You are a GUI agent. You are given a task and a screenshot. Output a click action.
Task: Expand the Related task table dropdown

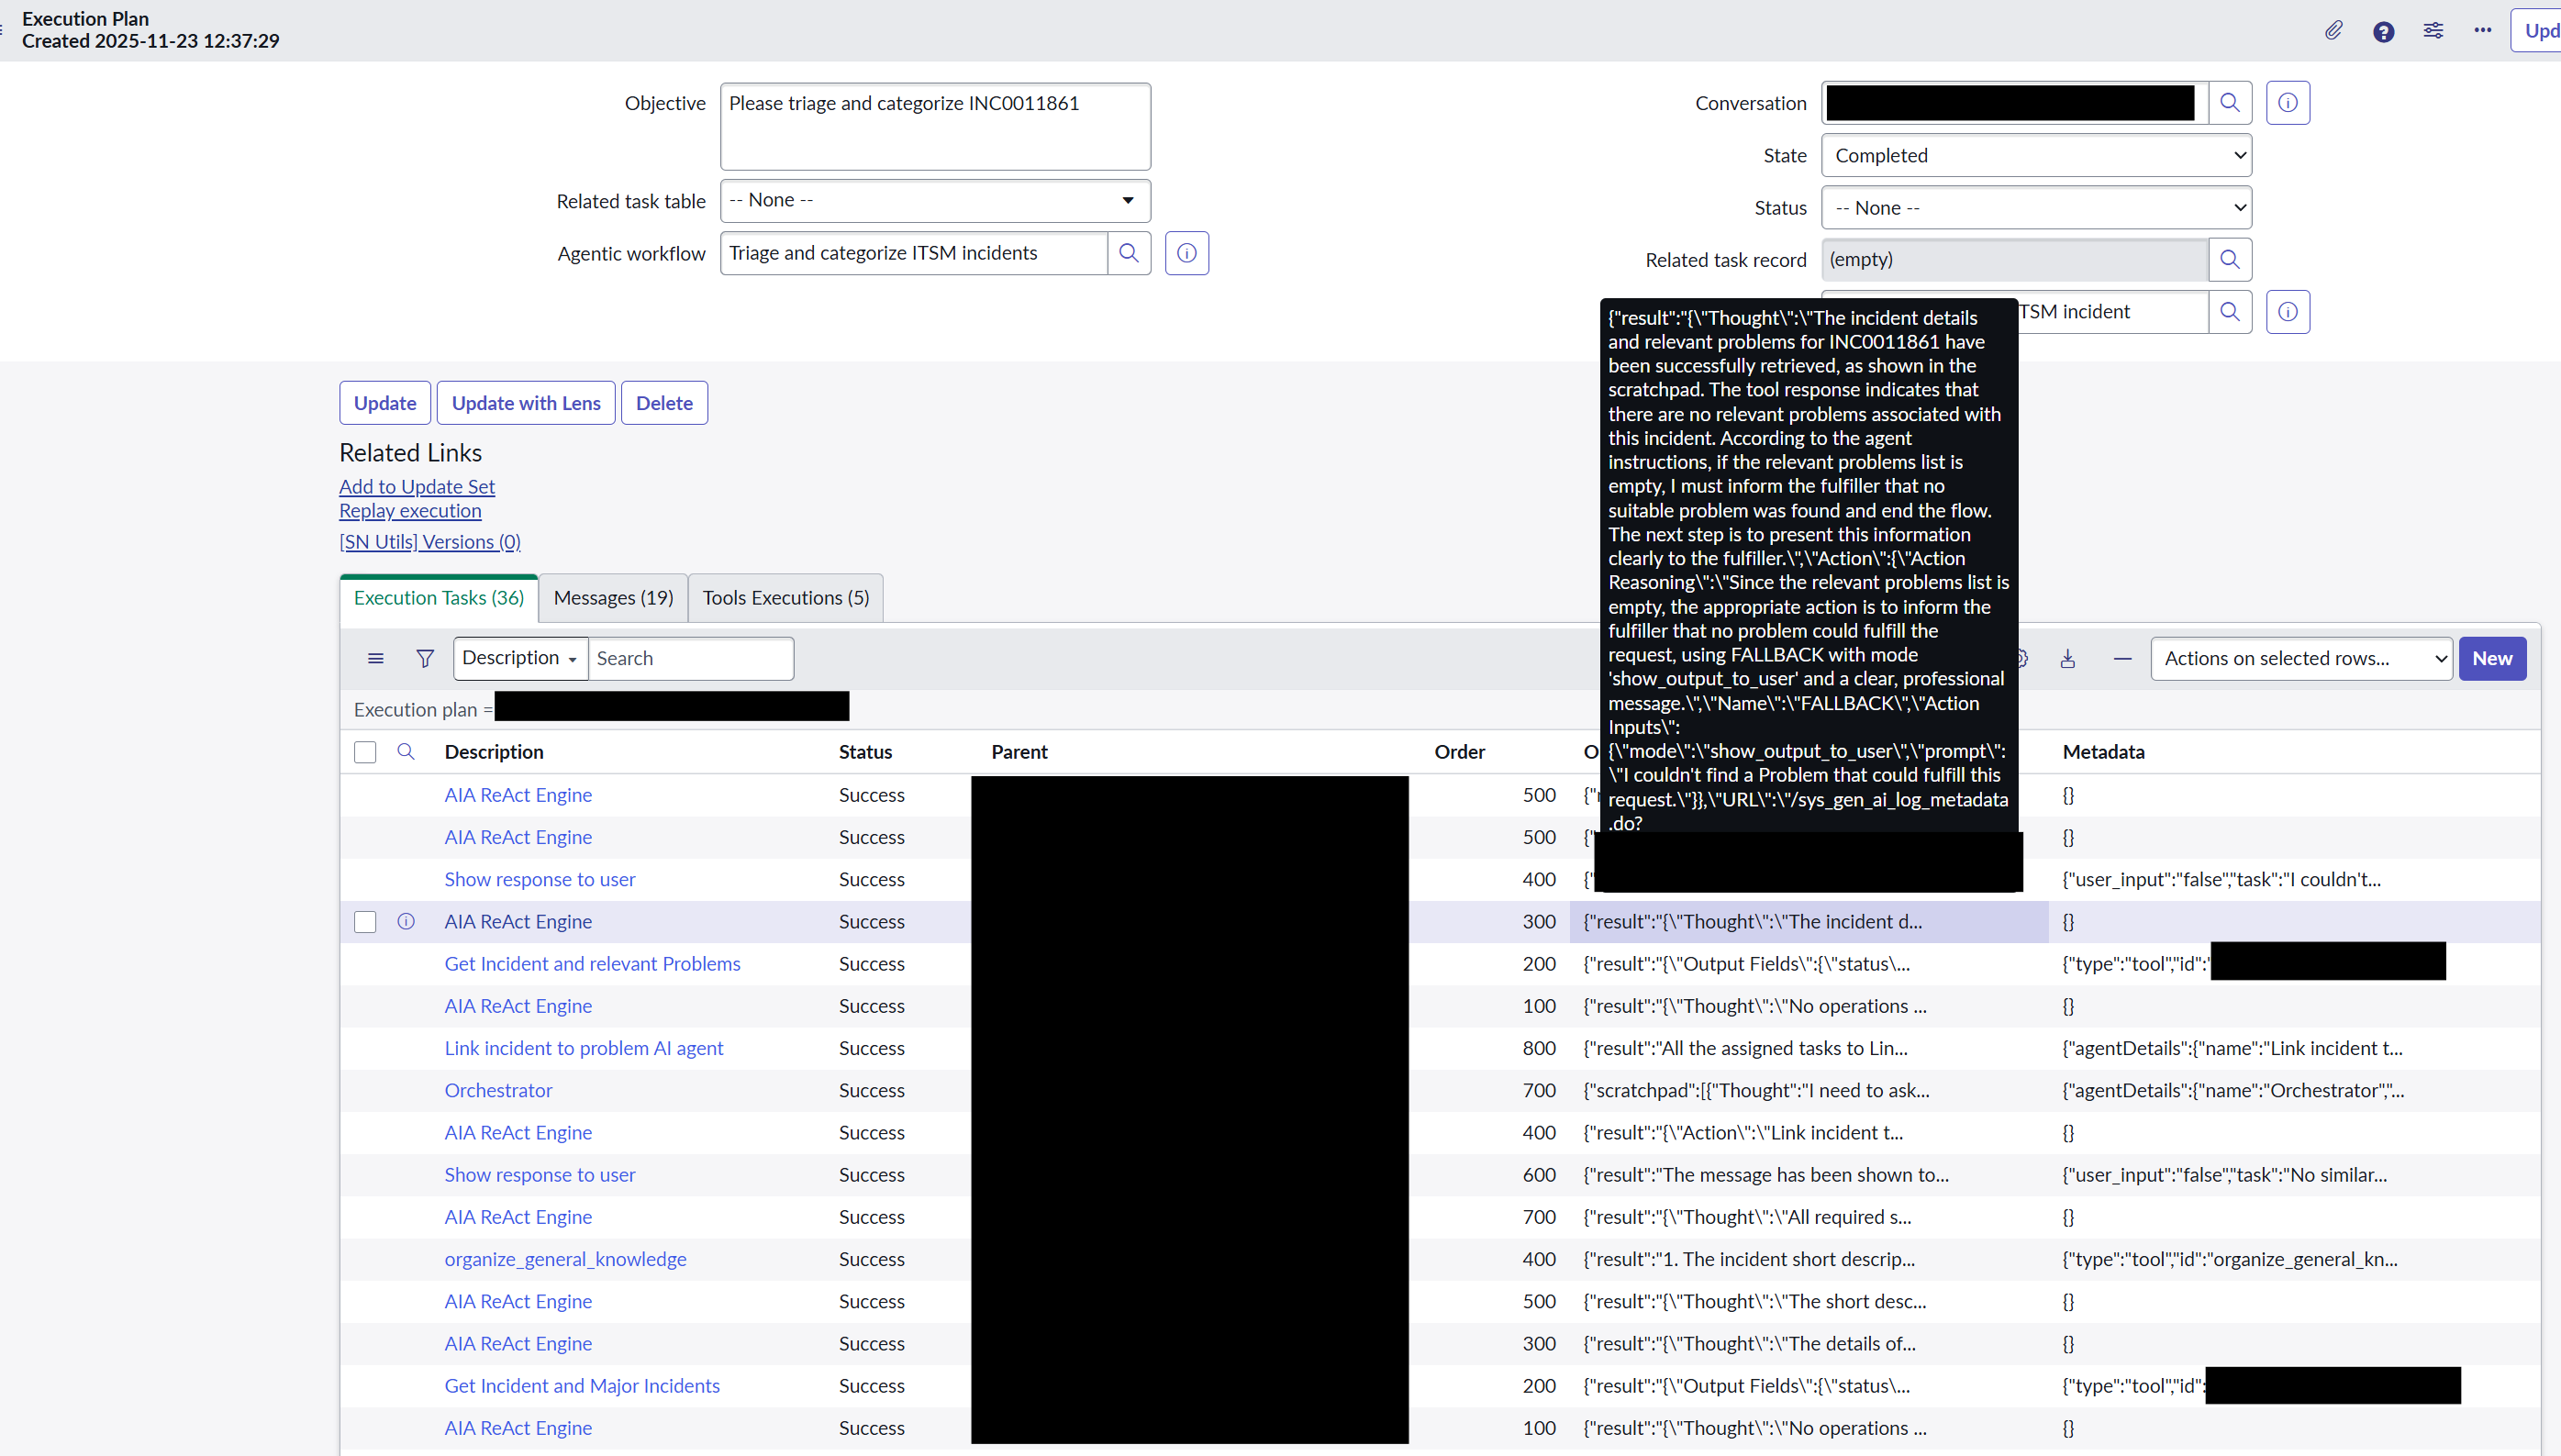pos(935,201)
